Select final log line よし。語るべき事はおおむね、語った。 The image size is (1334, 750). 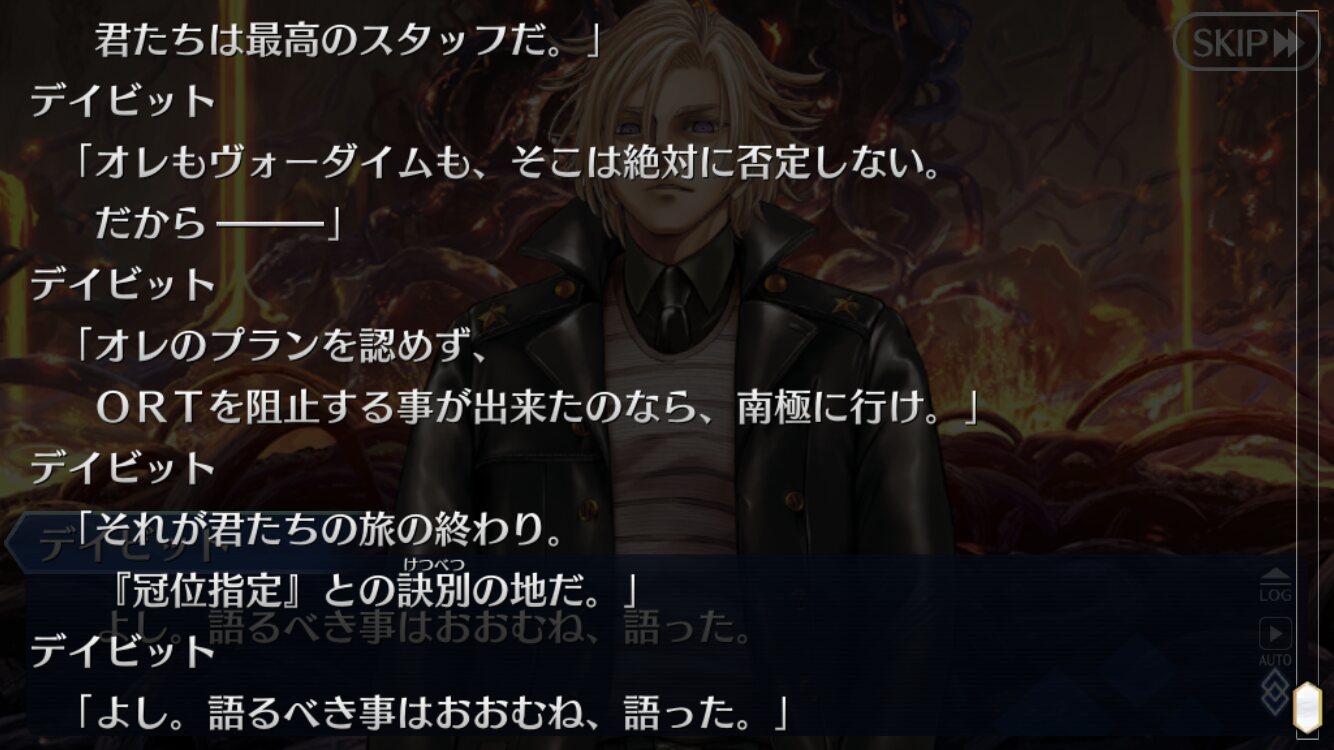[432, 713]
